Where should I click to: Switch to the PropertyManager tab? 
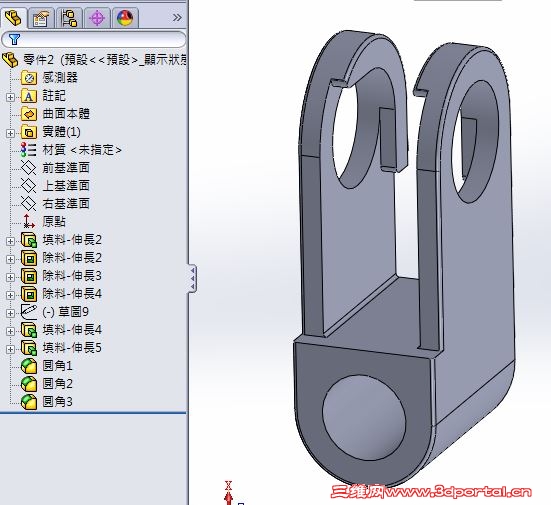point(41,18)
